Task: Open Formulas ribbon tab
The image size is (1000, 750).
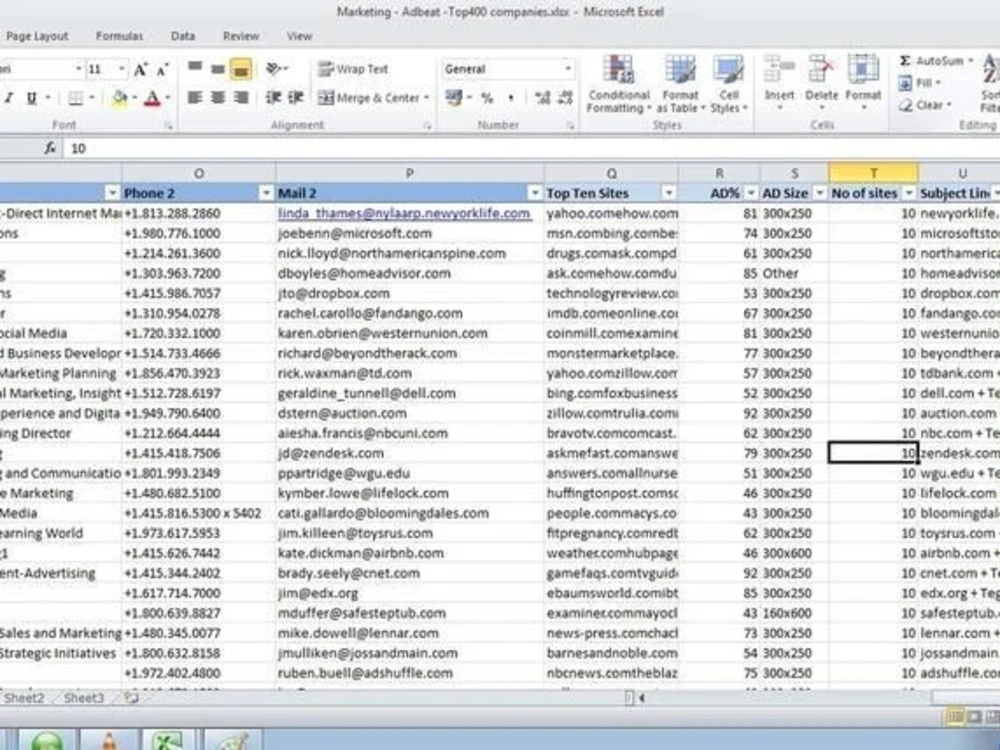Action: pyautogui.click(x=119, y=36)
